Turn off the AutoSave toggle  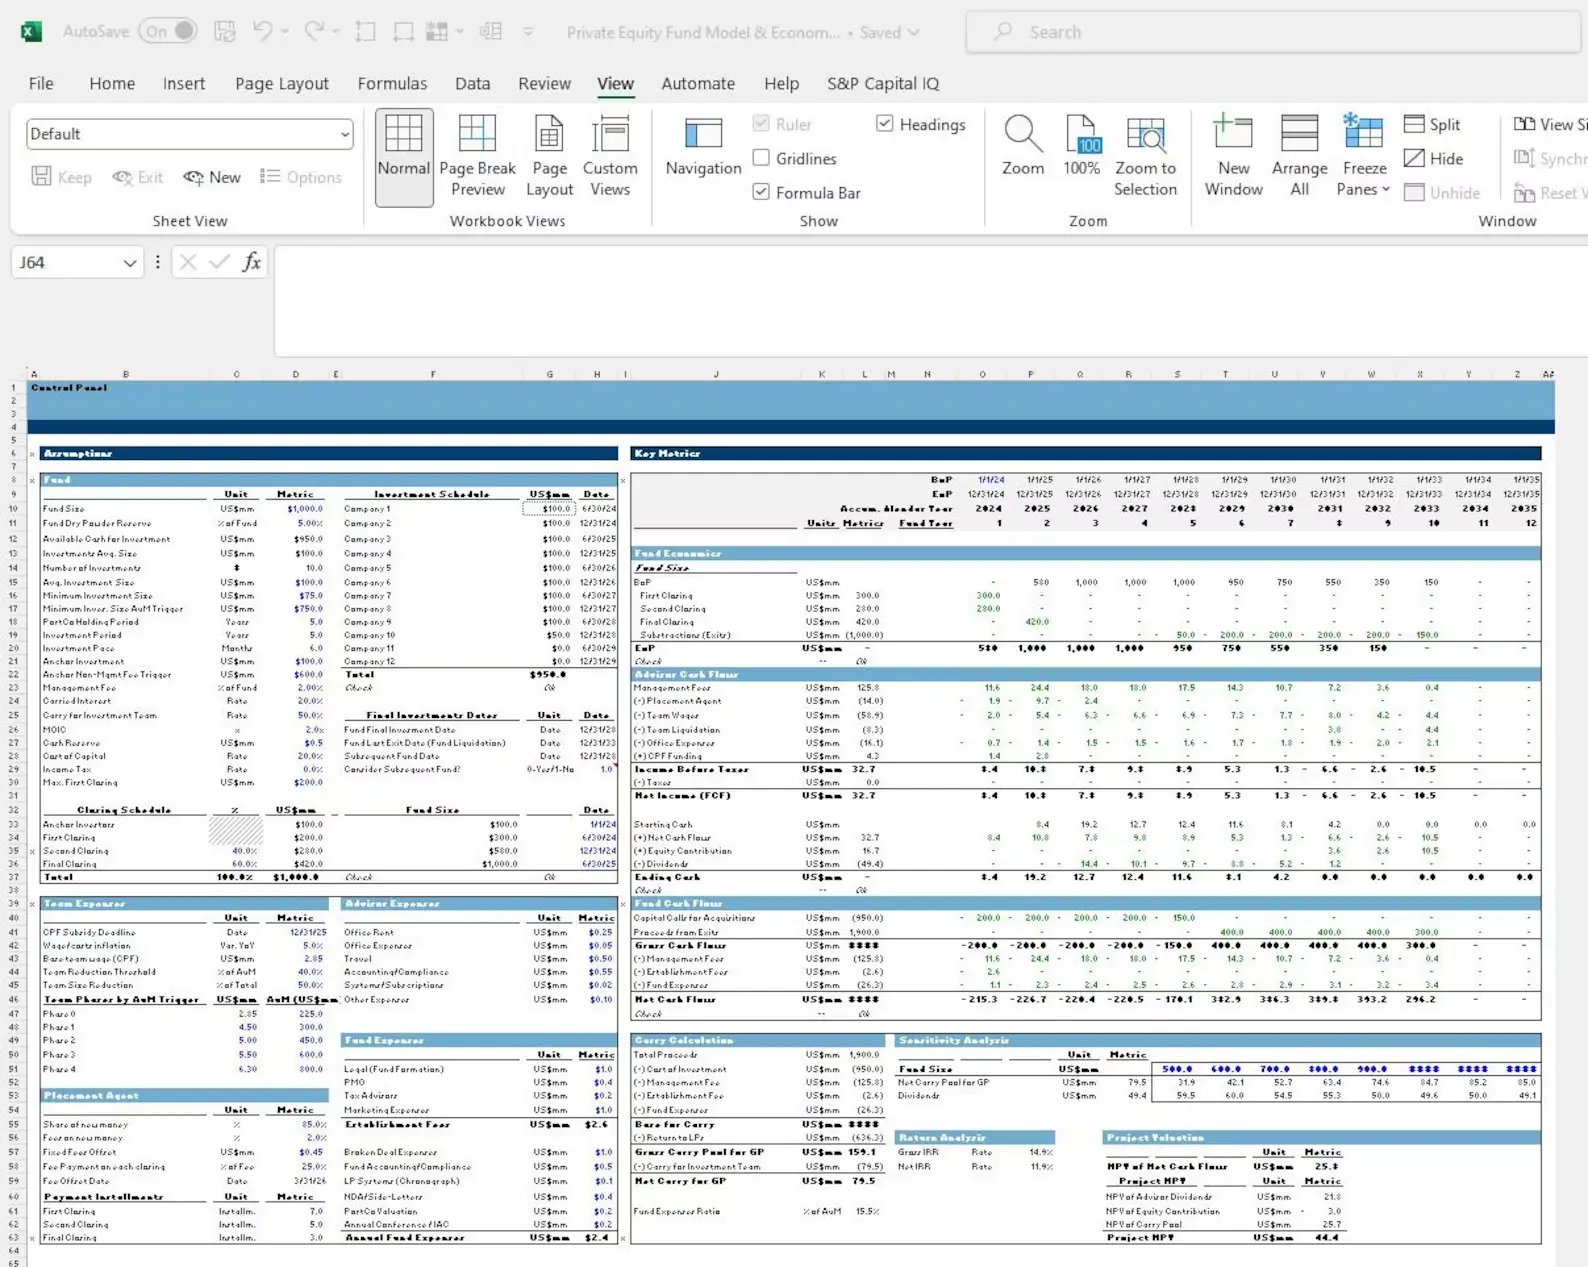pyautogui.click(x=168, y=31)
